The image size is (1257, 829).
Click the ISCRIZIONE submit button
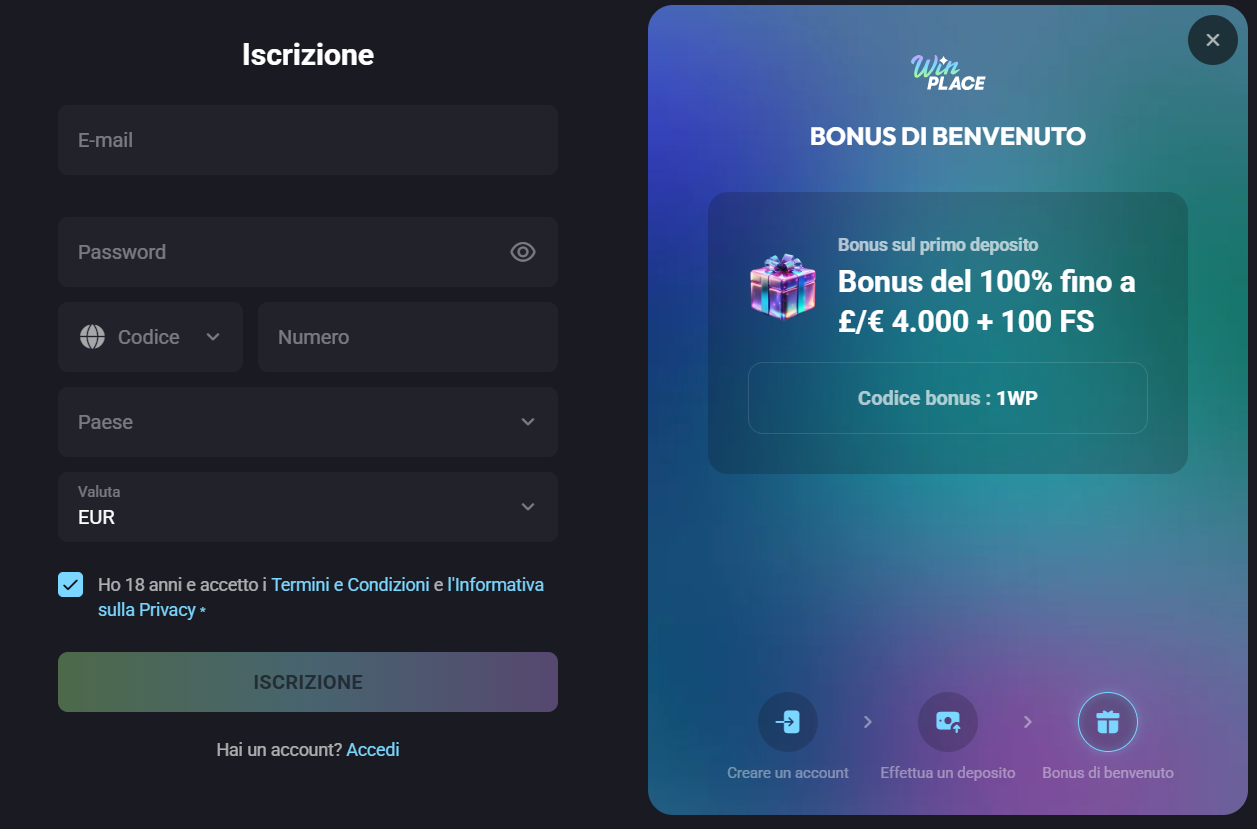pyautogui.click(x=308, y=682)
